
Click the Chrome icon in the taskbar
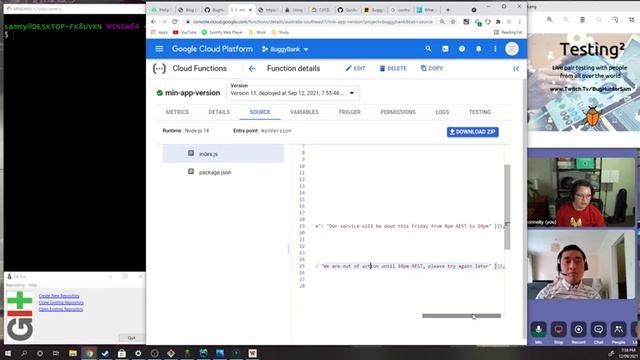[x=89, y=353]
